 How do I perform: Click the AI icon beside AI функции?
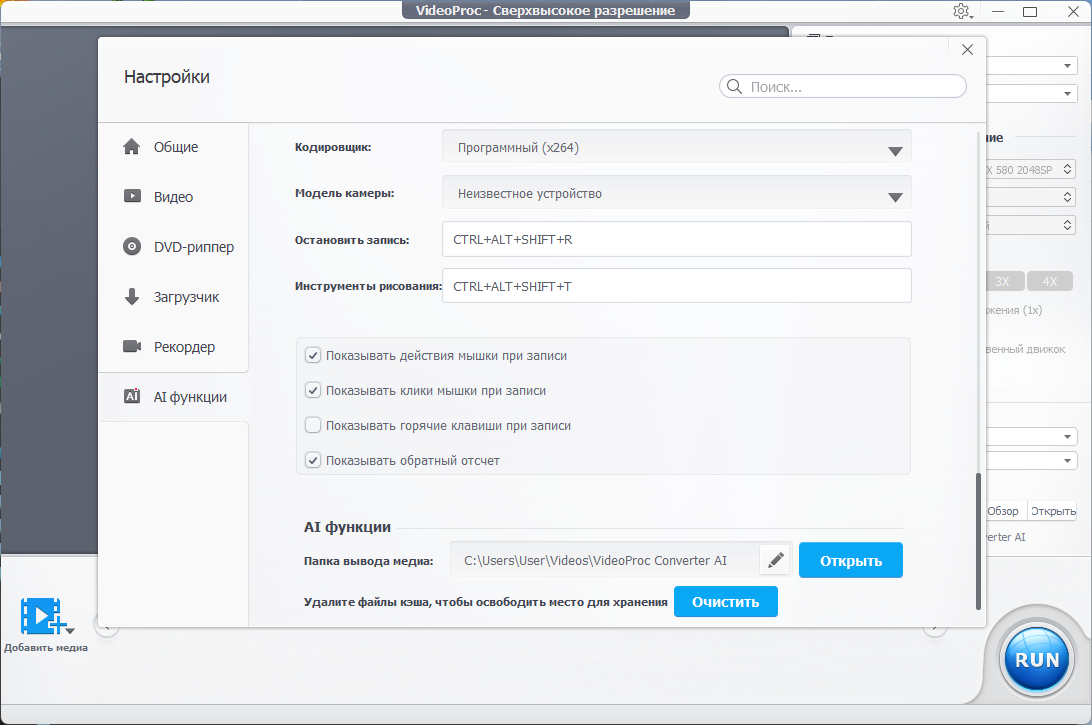point(131,397)
